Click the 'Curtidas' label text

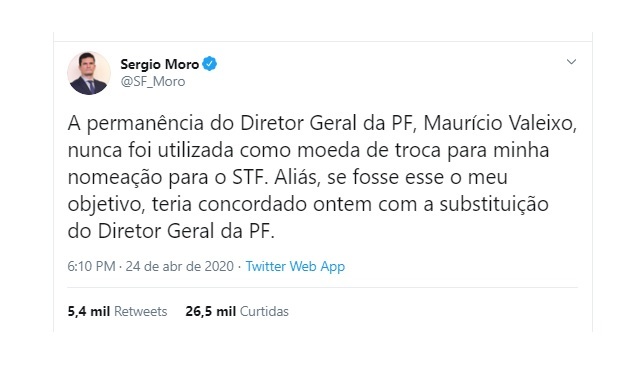pos(264,311)
